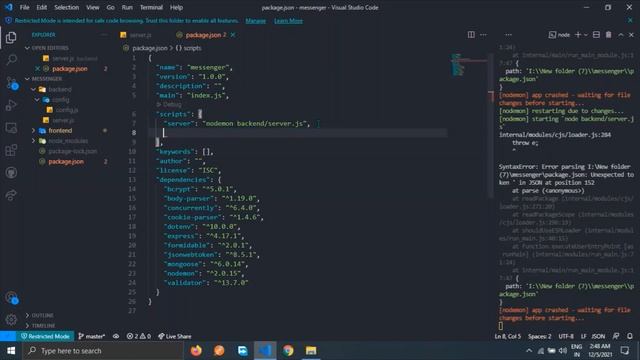
Task: Open terminal panel views ellipsis menu
Action: 508,35
